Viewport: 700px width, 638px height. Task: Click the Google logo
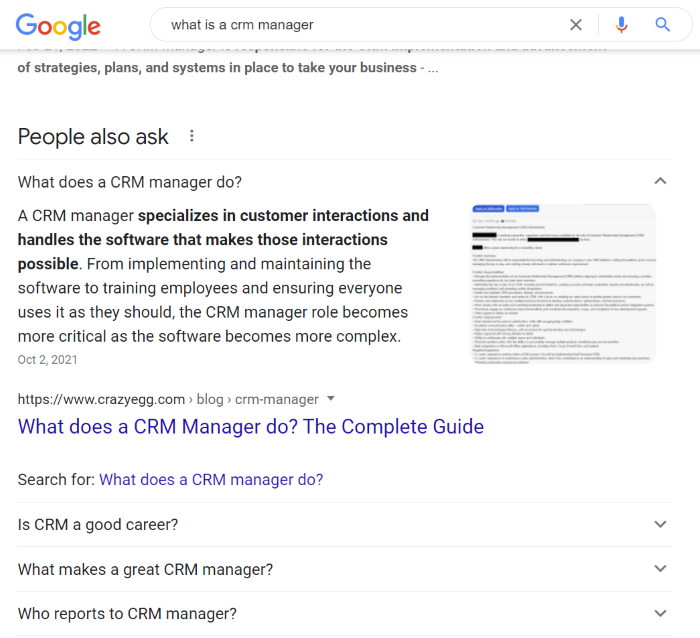click(x=58, y=26)
